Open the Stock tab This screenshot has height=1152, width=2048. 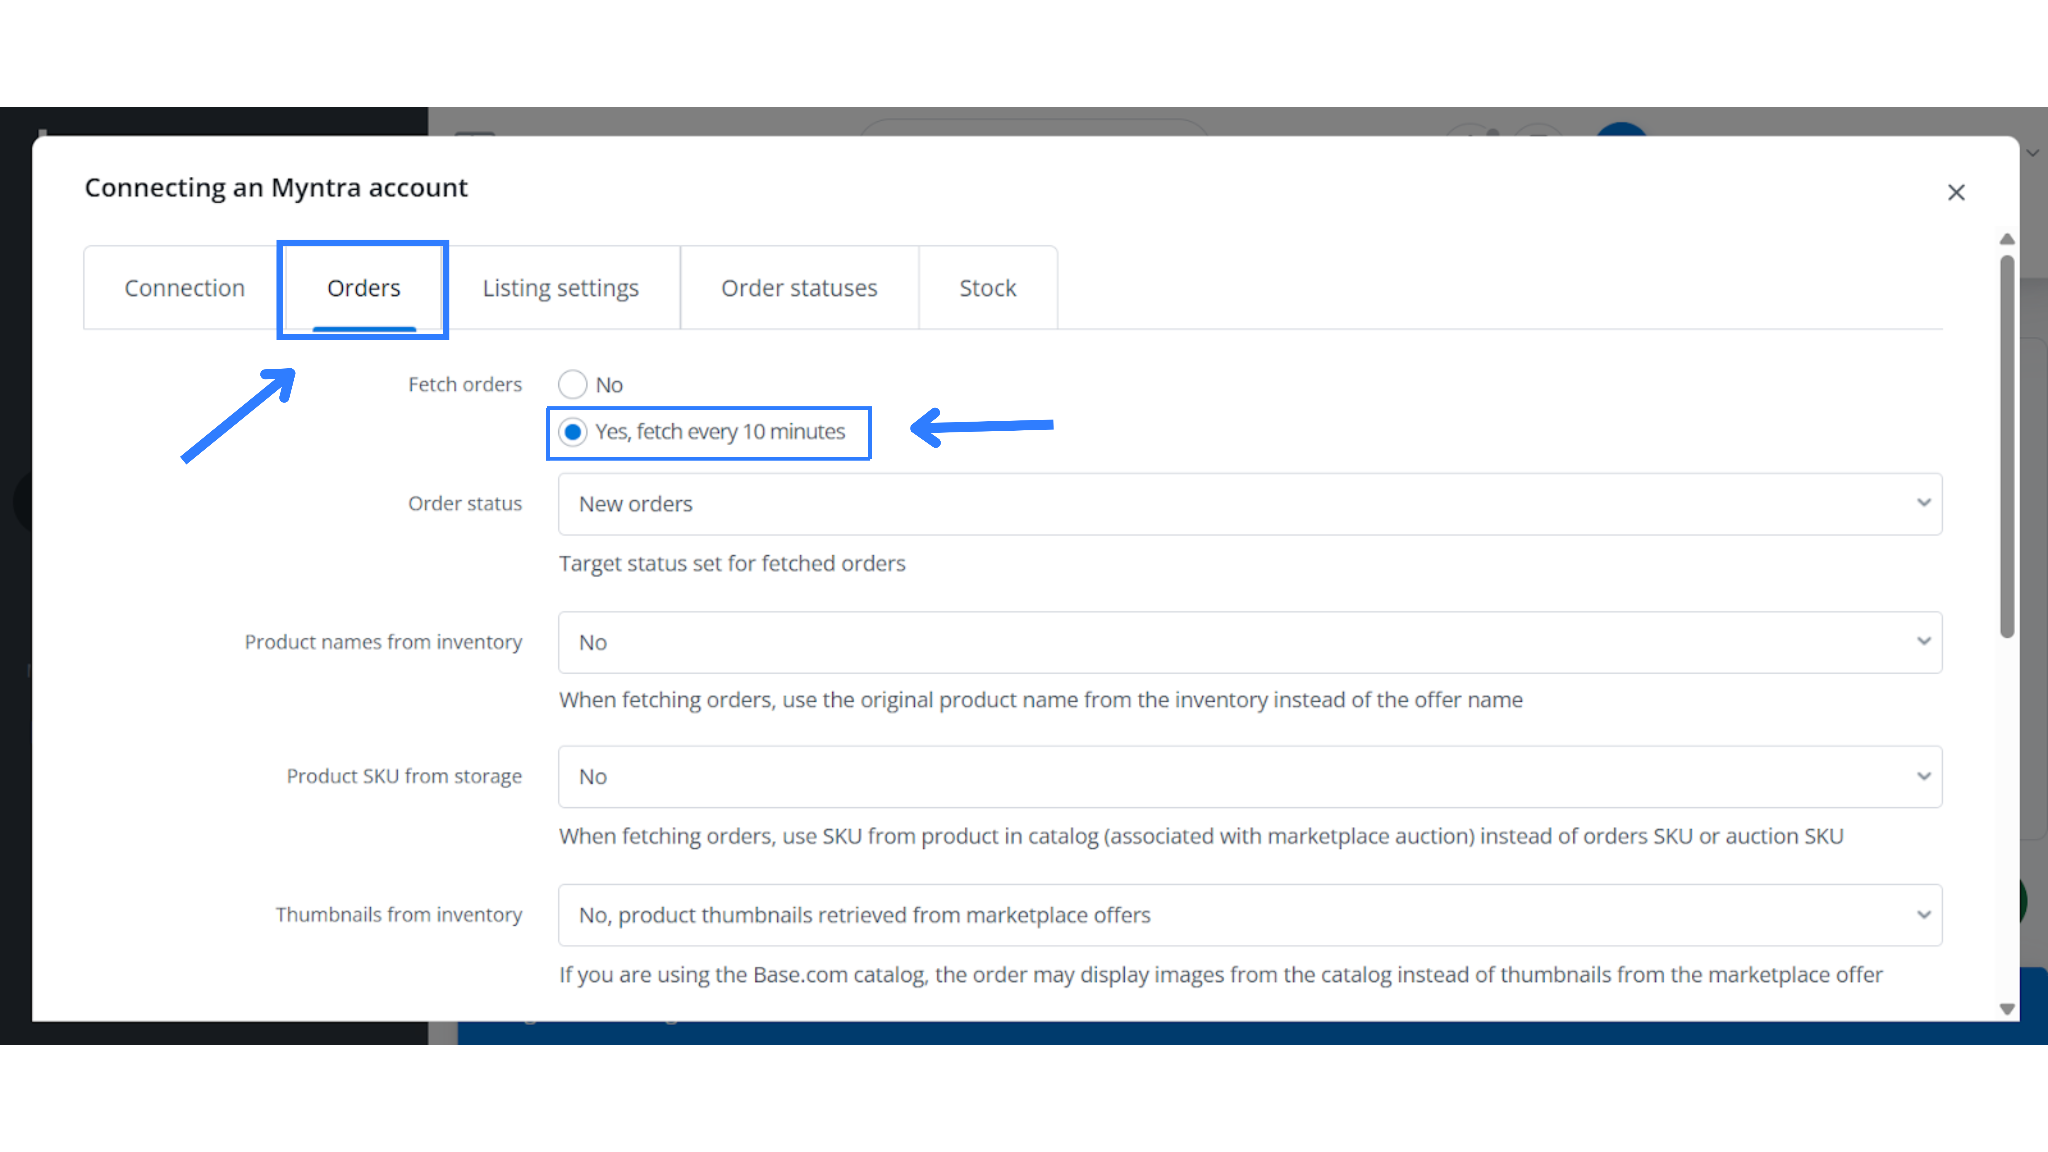987,288
